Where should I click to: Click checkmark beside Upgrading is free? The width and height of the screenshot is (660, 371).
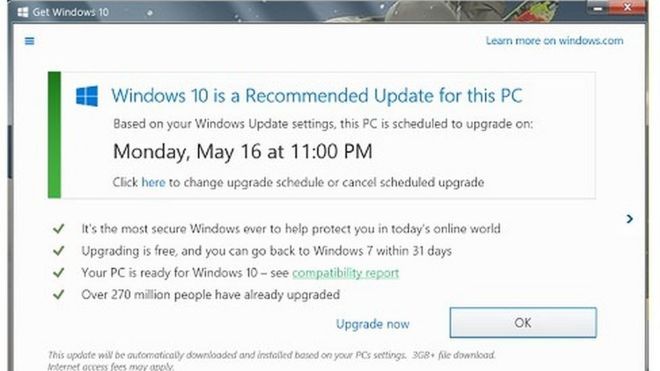point(59,251)
